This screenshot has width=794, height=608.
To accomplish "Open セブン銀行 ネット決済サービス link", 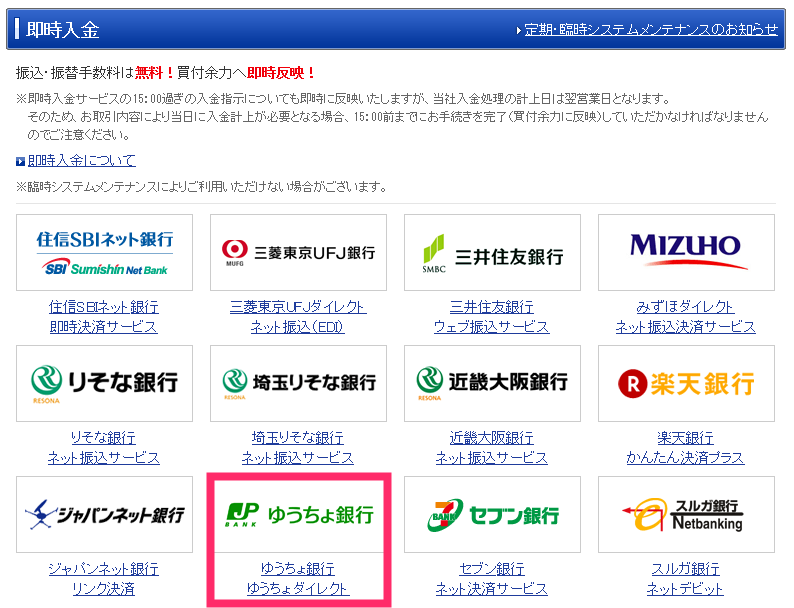I will tap(492, 579).
